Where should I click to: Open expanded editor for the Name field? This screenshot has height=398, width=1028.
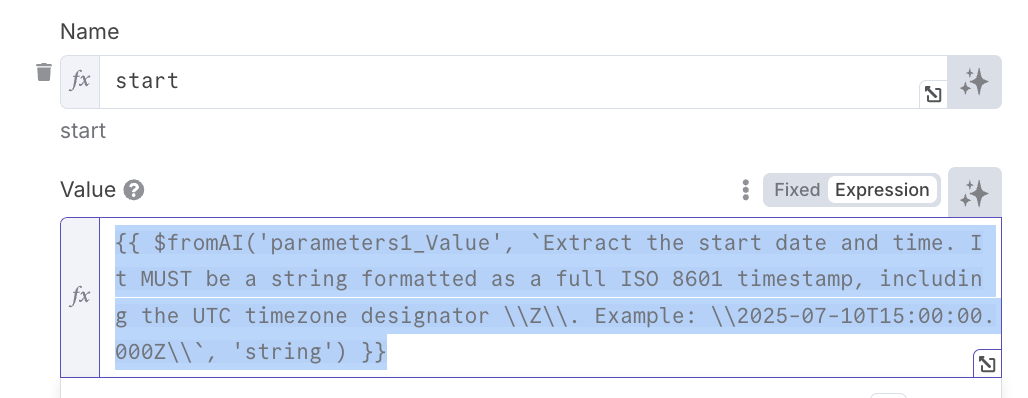click(x=933, y=94)
